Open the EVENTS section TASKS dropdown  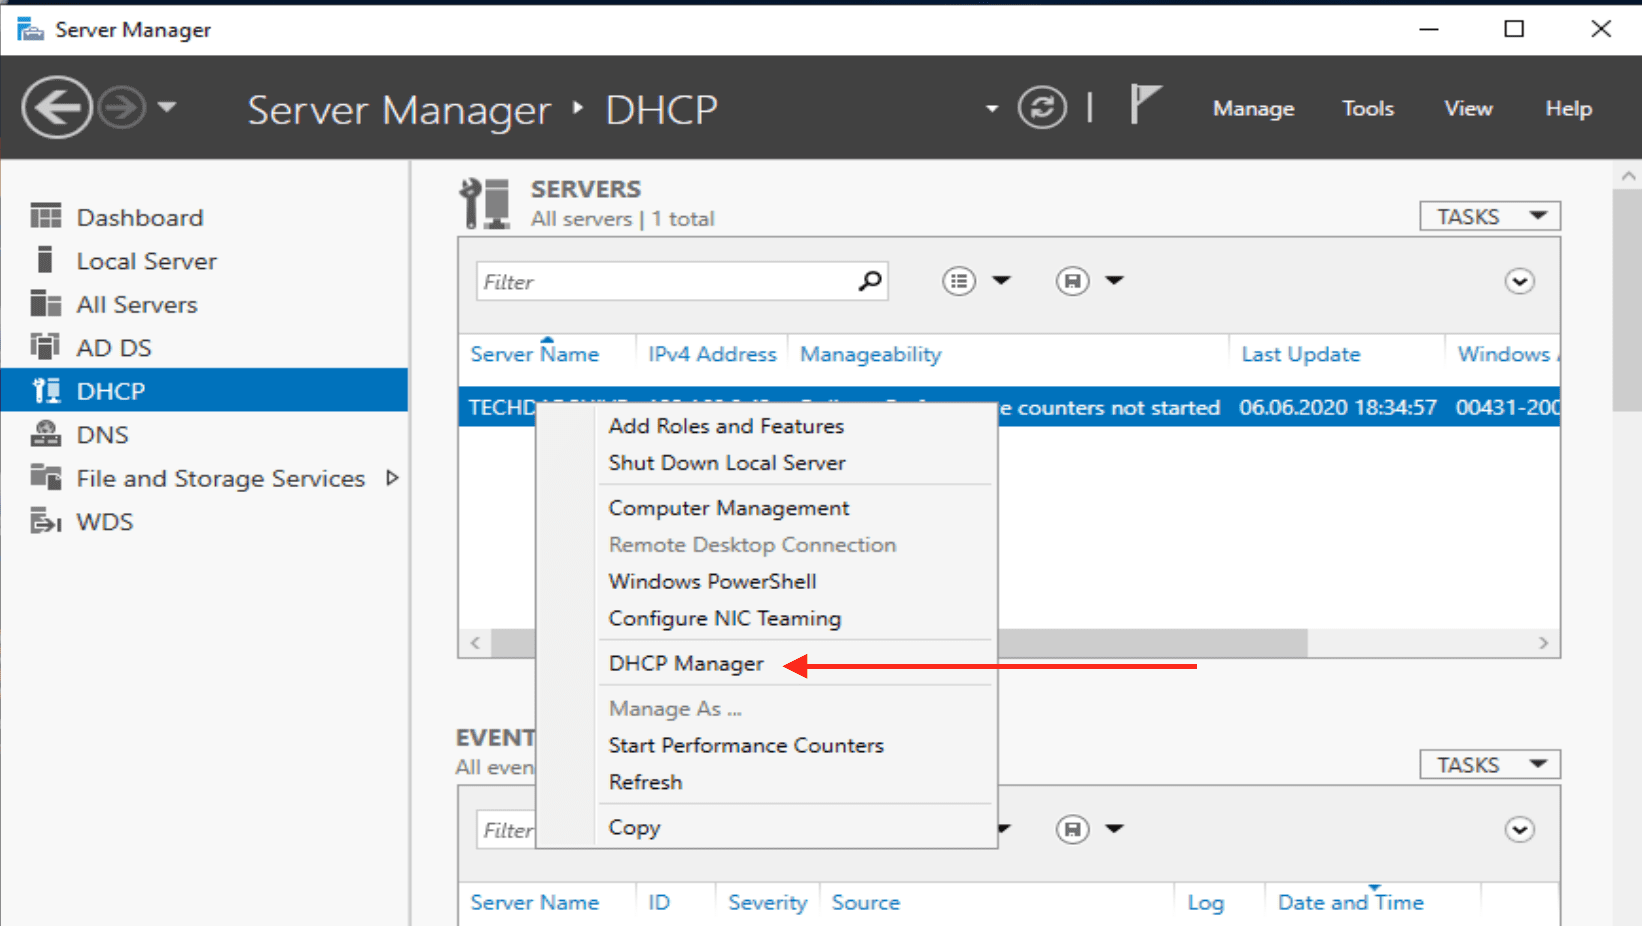[x=1490, y=764]
